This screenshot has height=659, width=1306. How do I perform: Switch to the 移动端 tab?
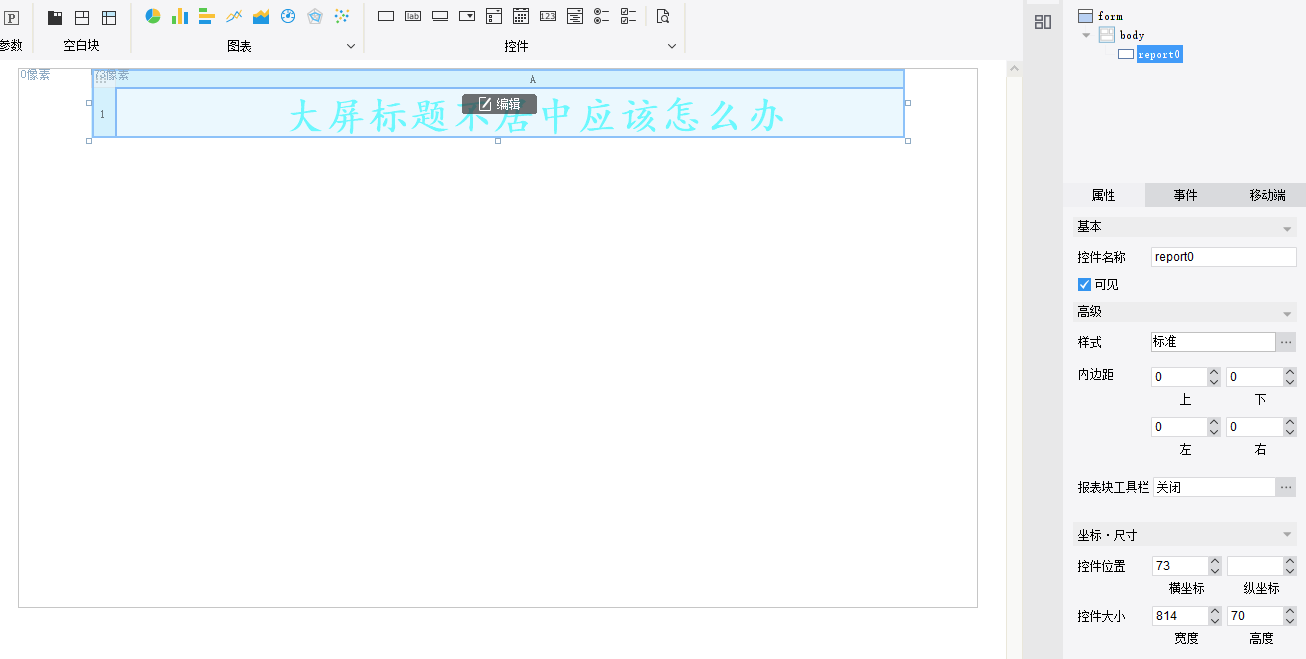click(x=1267, y=195)
